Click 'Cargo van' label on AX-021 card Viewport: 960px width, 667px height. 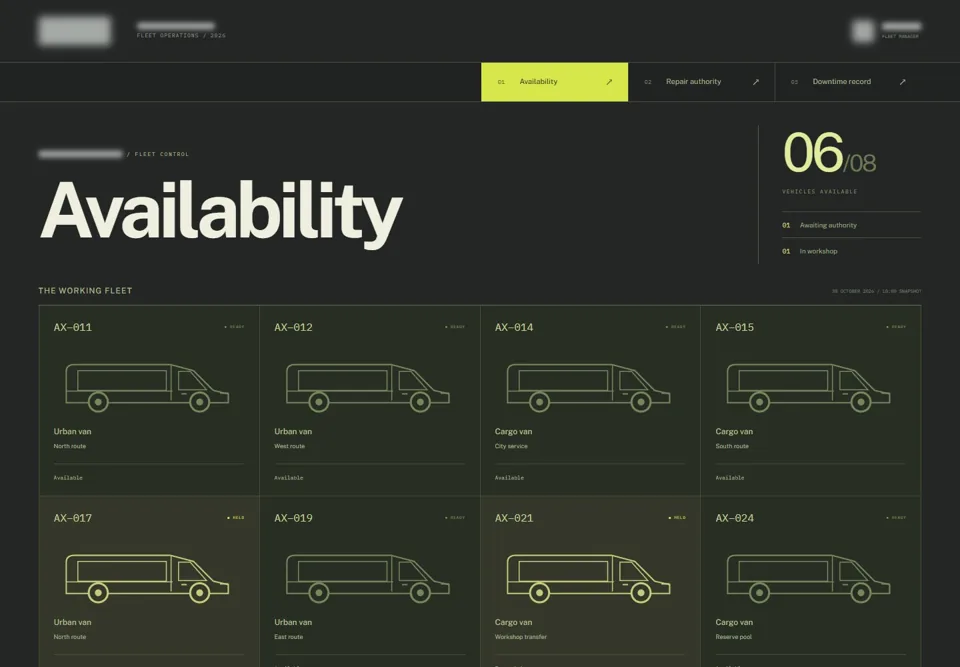click(x=513, y=622)
